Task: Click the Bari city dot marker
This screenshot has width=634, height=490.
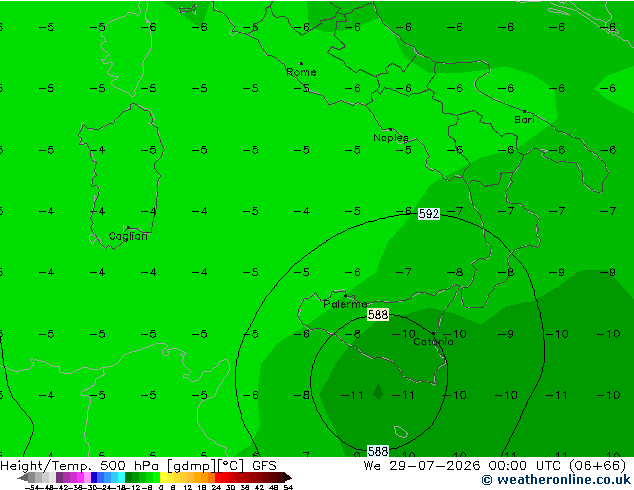Action: pyautogui.click(x=524, y=111)
